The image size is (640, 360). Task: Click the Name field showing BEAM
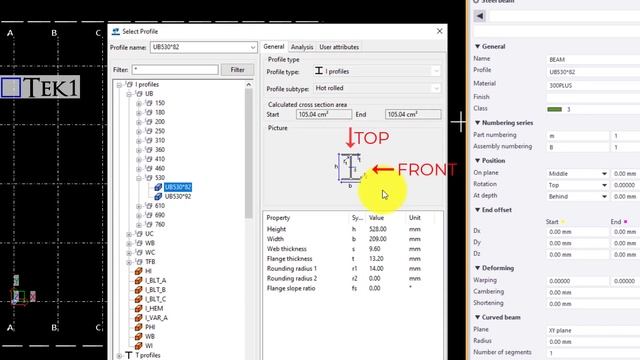593,60
